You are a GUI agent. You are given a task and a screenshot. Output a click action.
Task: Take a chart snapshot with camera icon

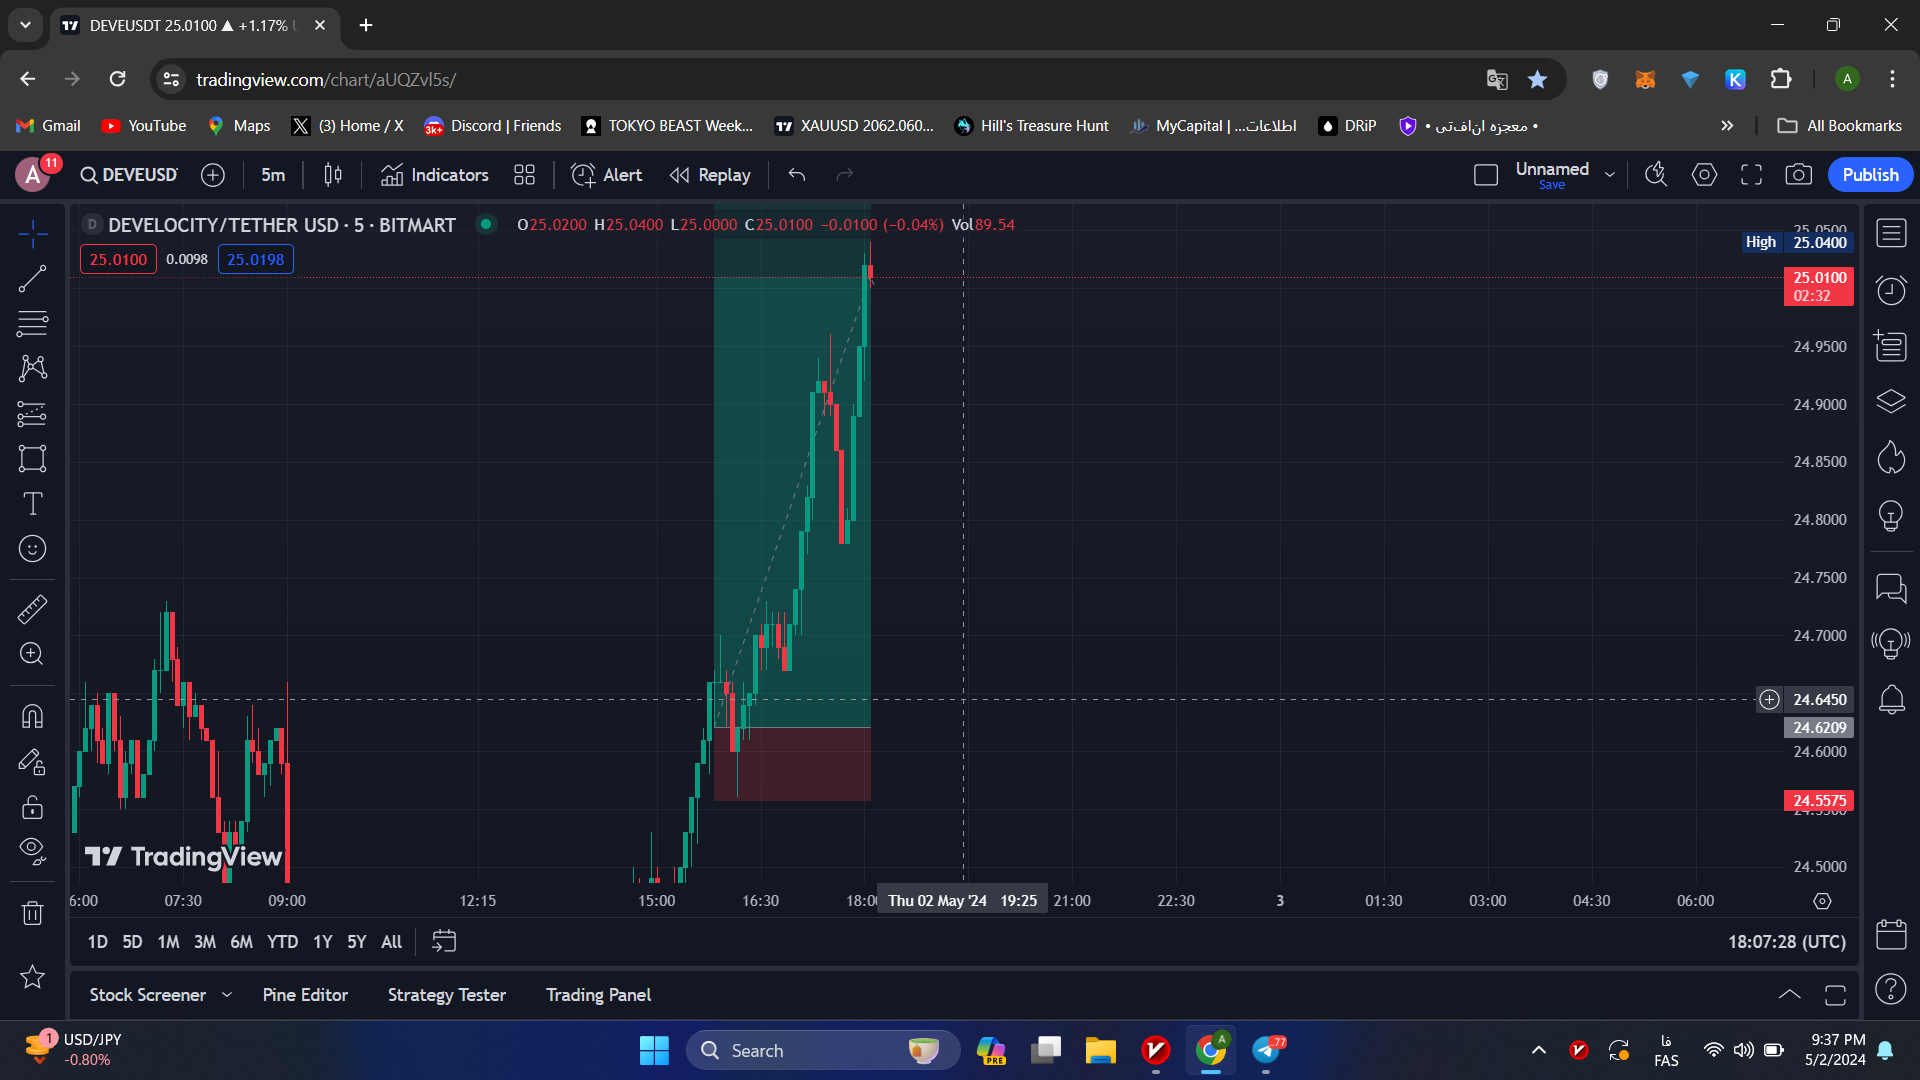1798,175
